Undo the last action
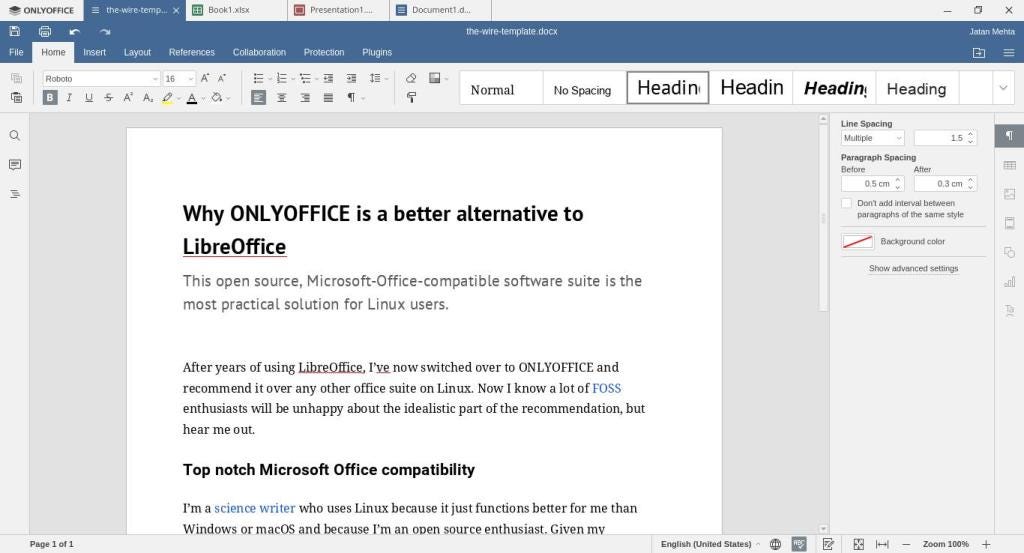This screenshot has height=553, width=1024. (x=74, y=31)
